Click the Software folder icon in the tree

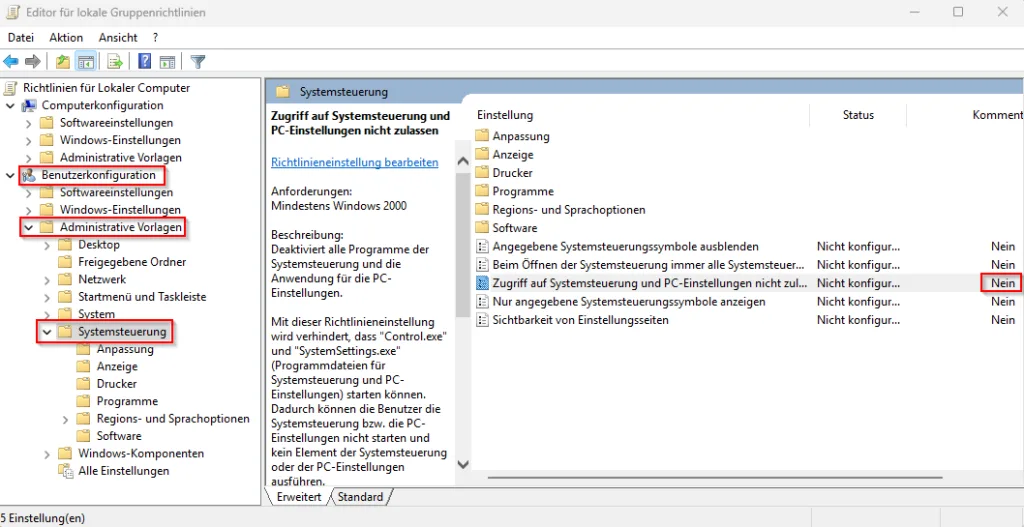[x=84, y=436]
